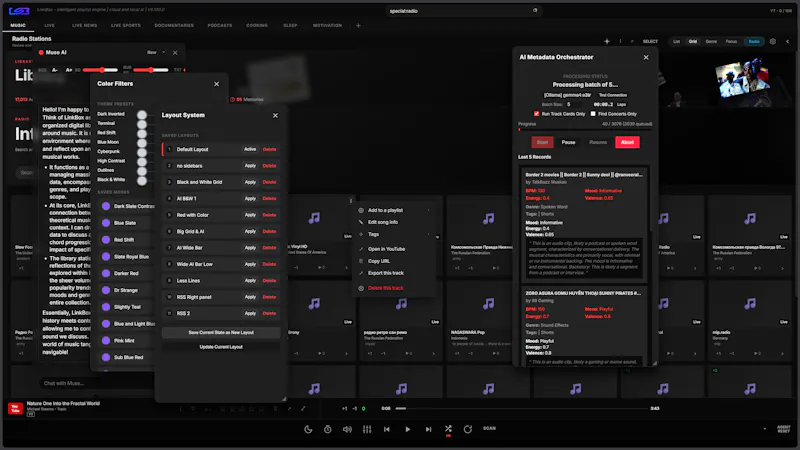This screenshot has height=450, width=800.
Task: Select Copy URL in context menu
Action: coord(379,261)
